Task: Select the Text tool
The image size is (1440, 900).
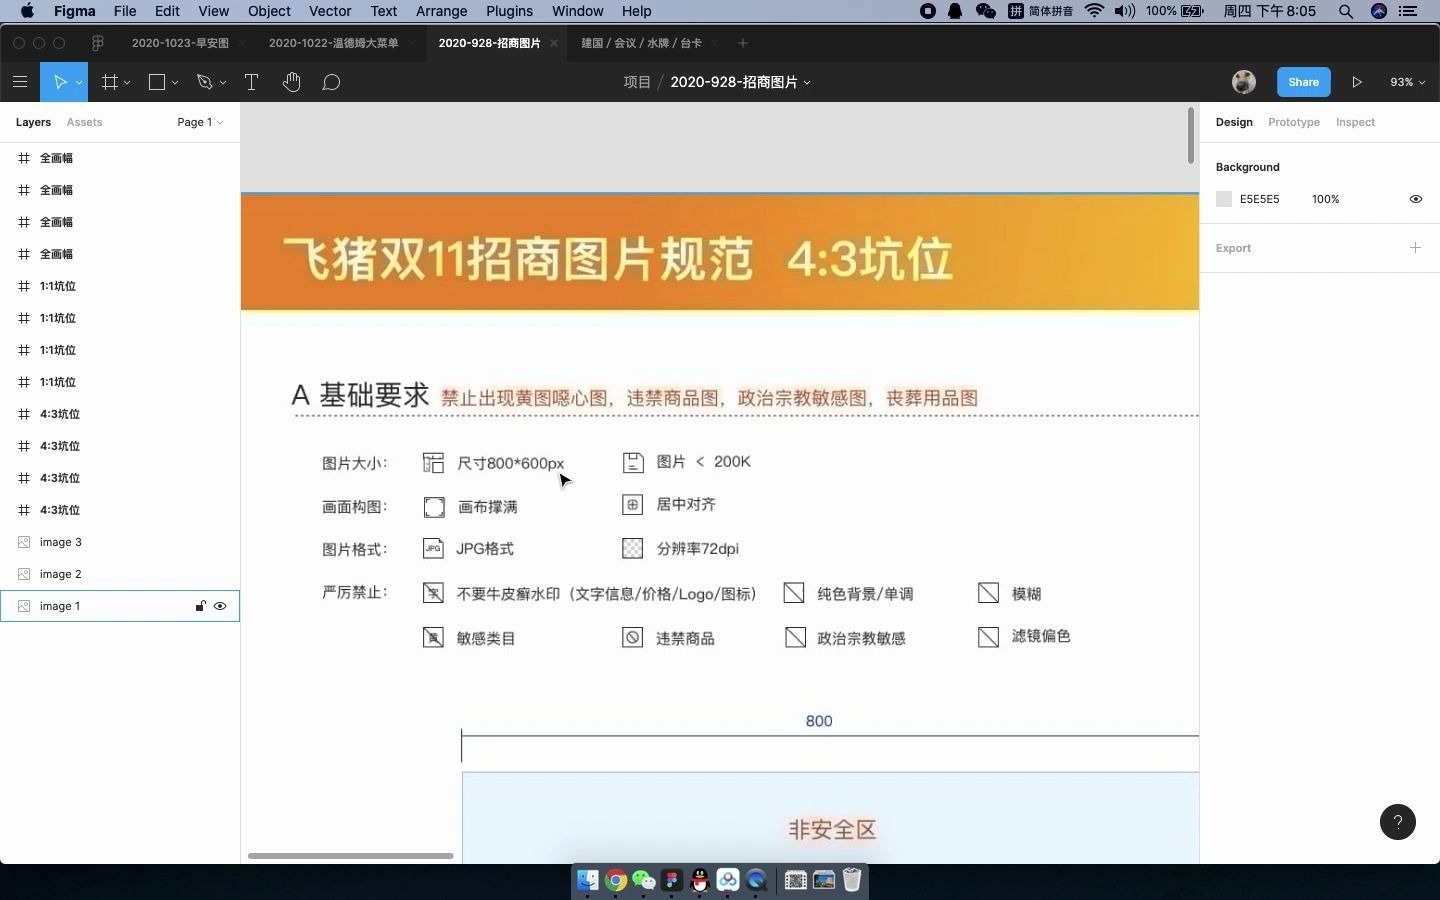Action: pyautogui.click(x=251, y=82)
